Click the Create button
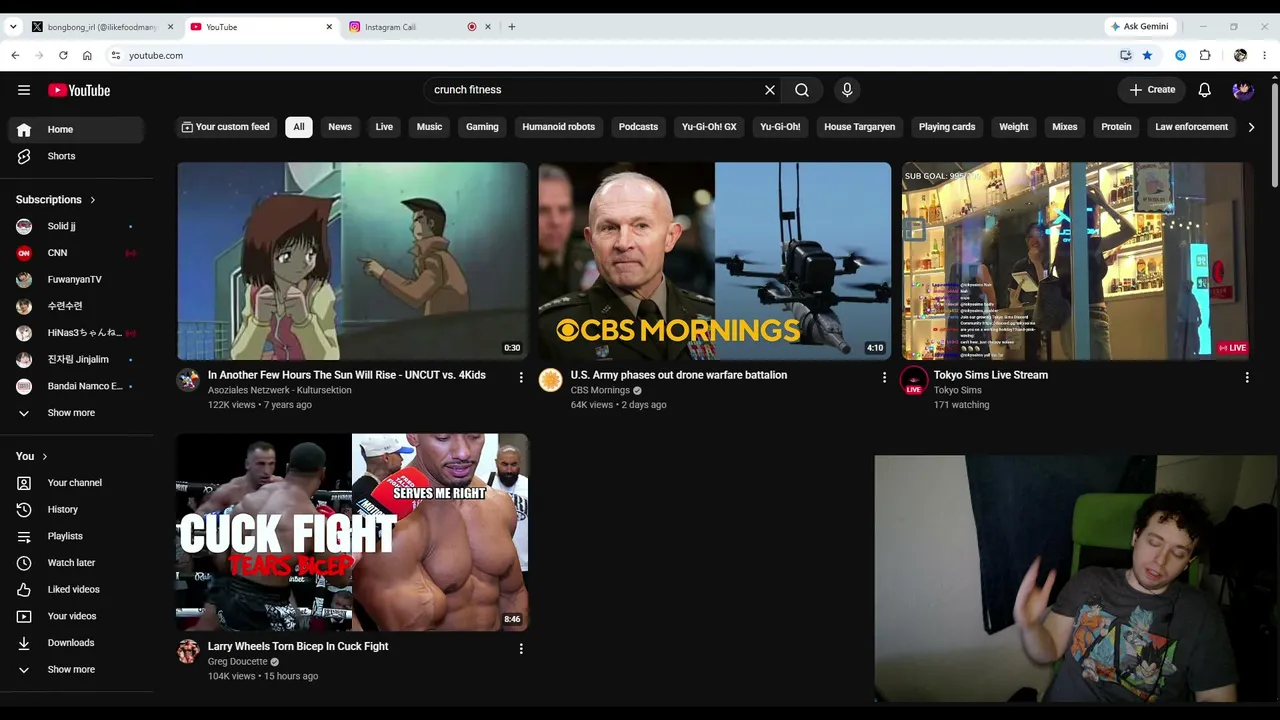This screenshot has width=1280, height=720. click(1152, 90)
